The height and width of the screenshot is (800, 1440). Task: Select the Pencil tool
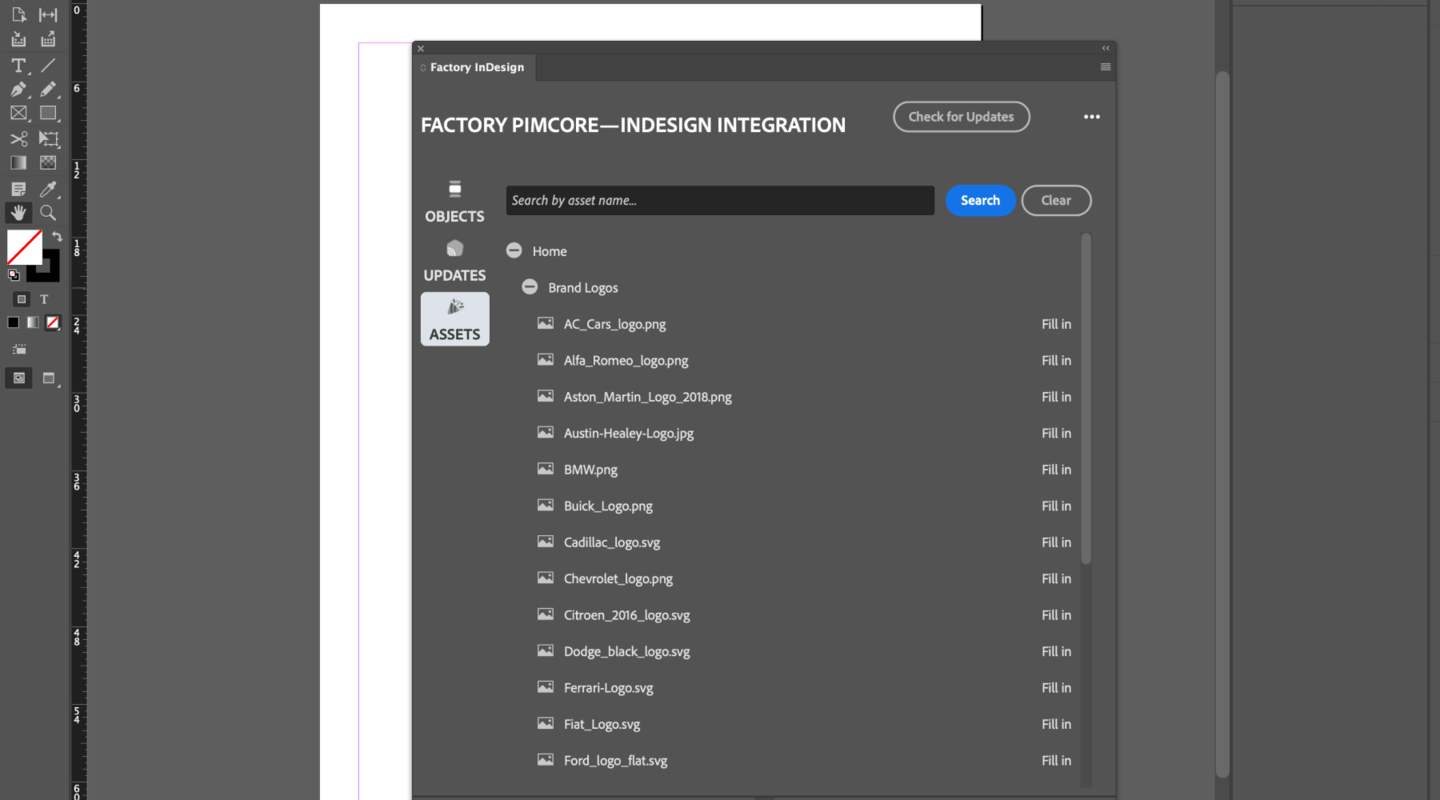click(48, 89)
